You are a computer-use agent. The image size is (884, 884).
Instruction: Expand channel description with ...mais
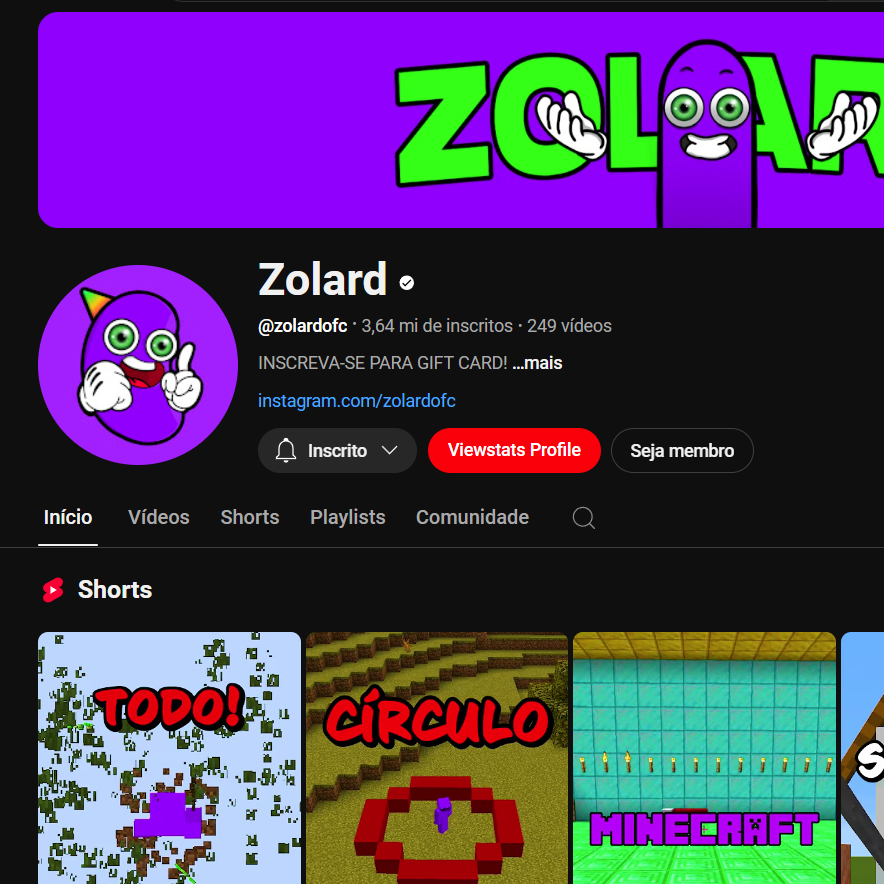537,363
